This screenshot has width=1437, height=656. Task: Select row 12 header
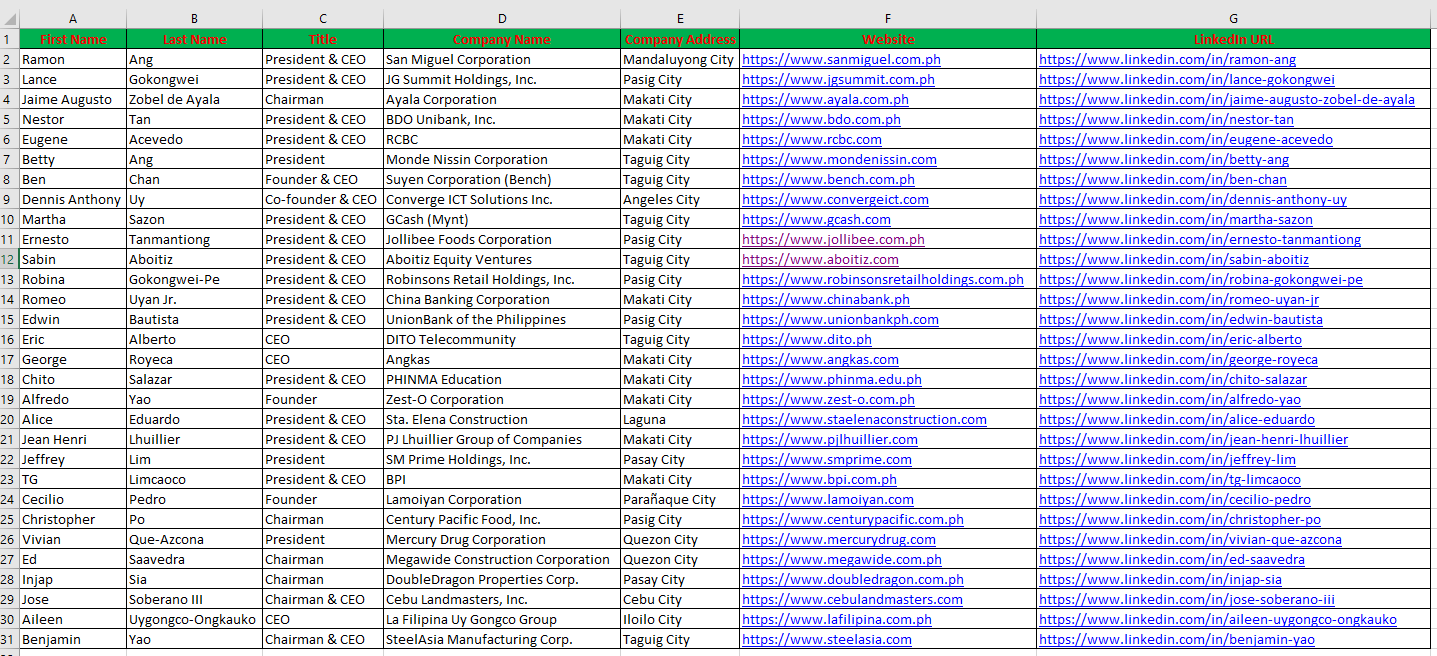tap(9, 259)
